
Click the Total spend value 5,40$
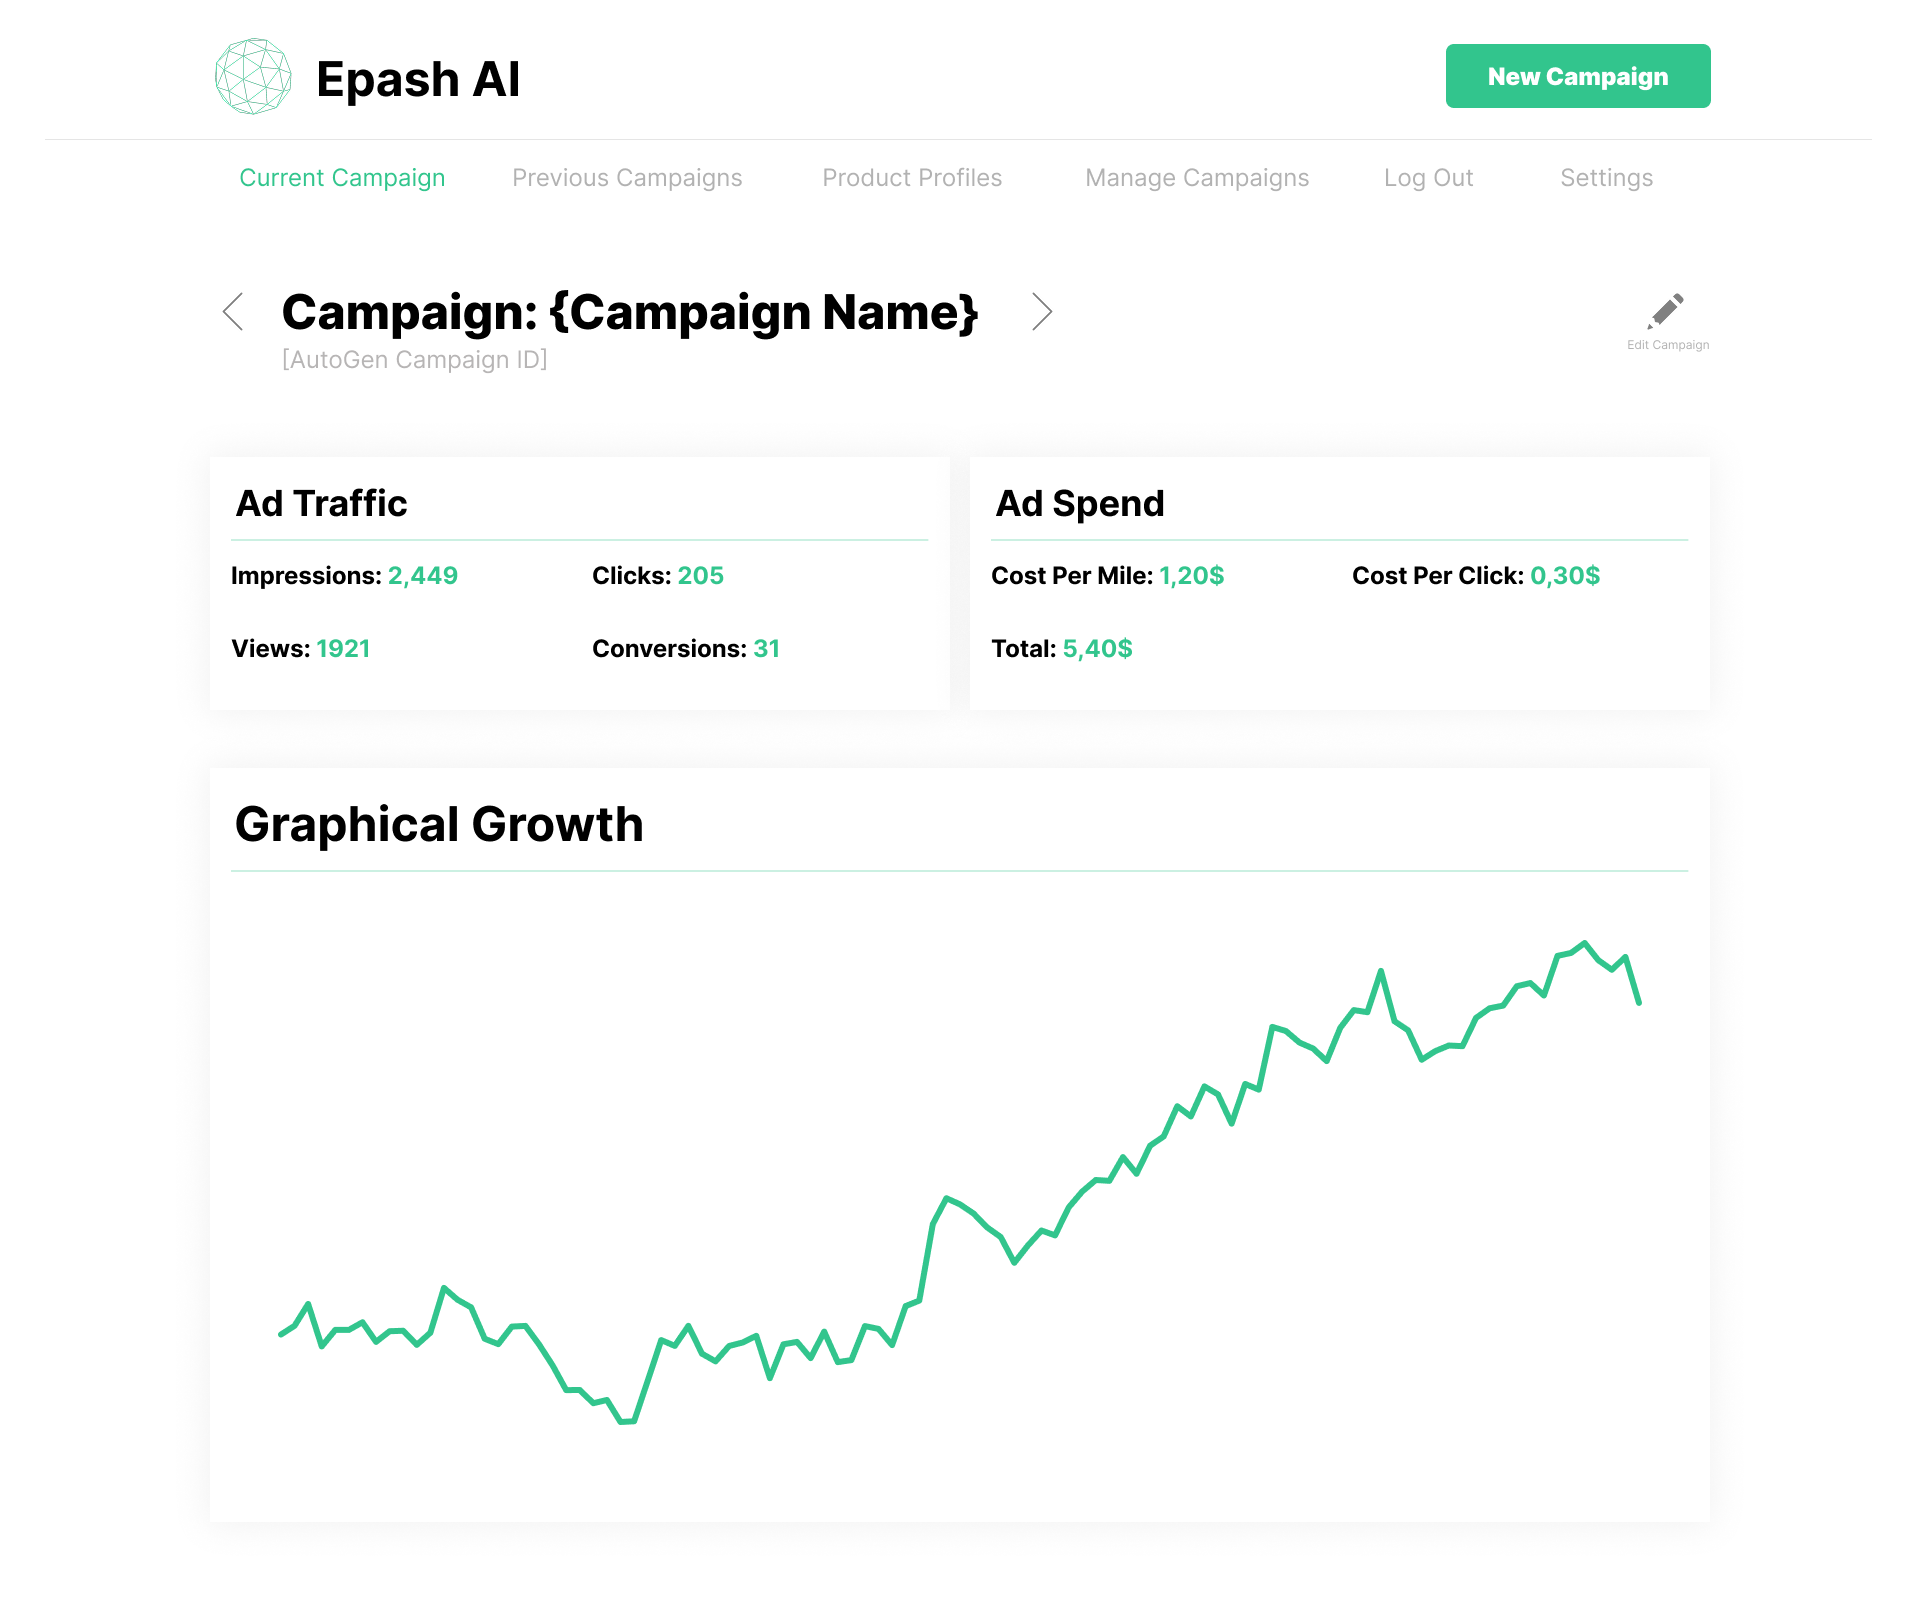tap(1097, 649)
